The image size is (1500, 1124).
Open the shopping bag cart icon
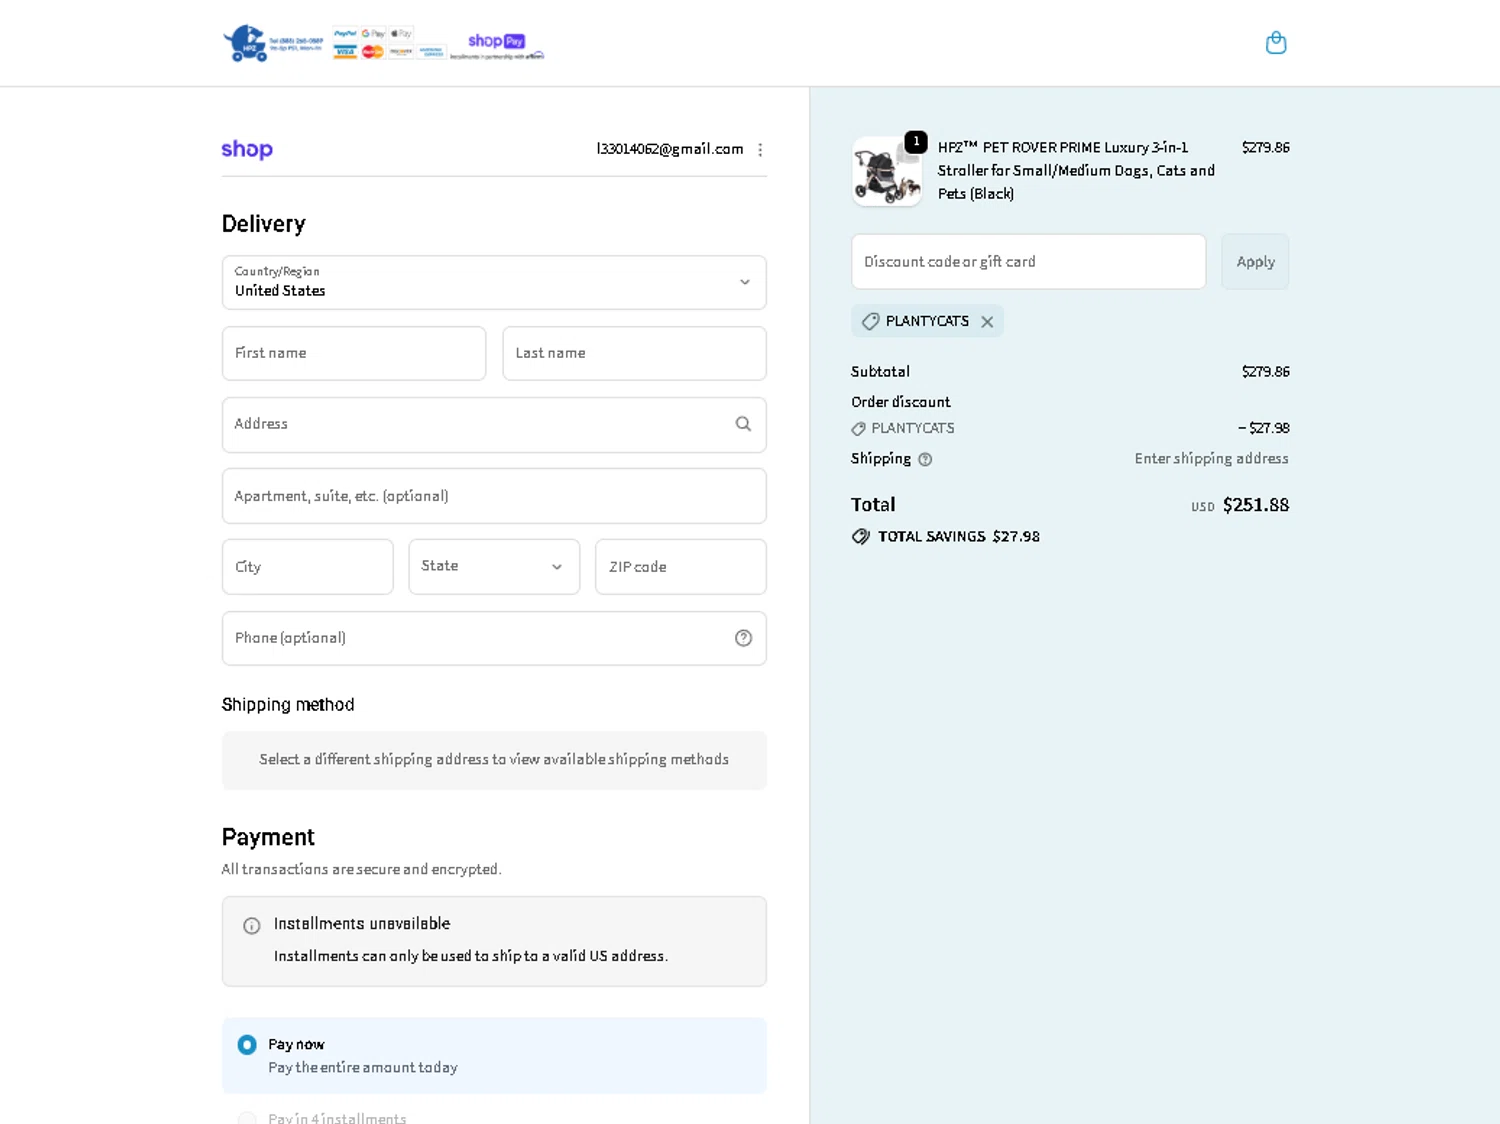pyautogui.click(x=1275, y=43)
